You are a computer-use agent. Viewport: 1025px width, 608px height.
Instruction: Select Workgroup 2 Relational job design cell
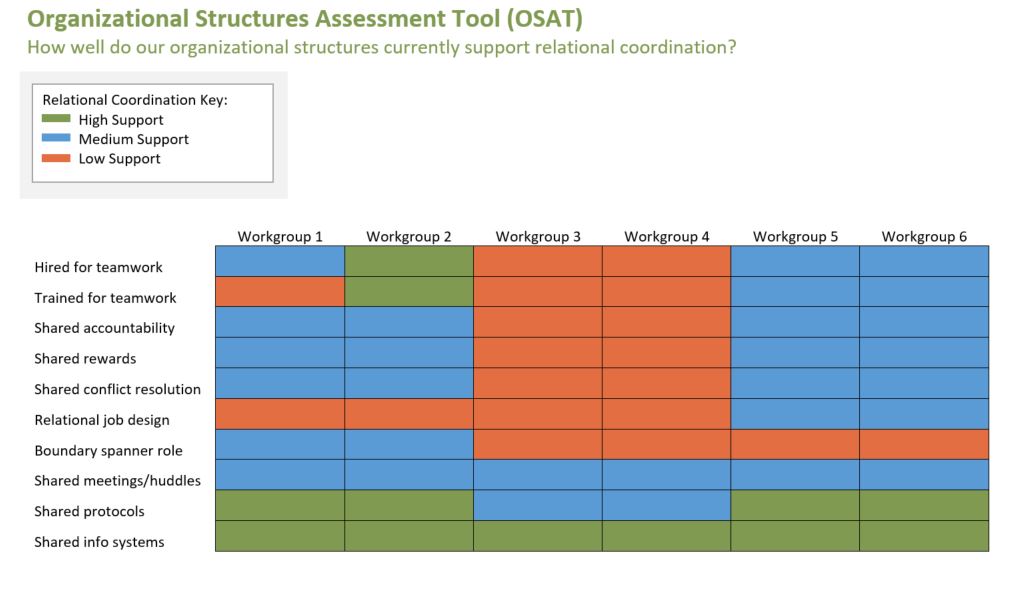(x=409, y=414)
